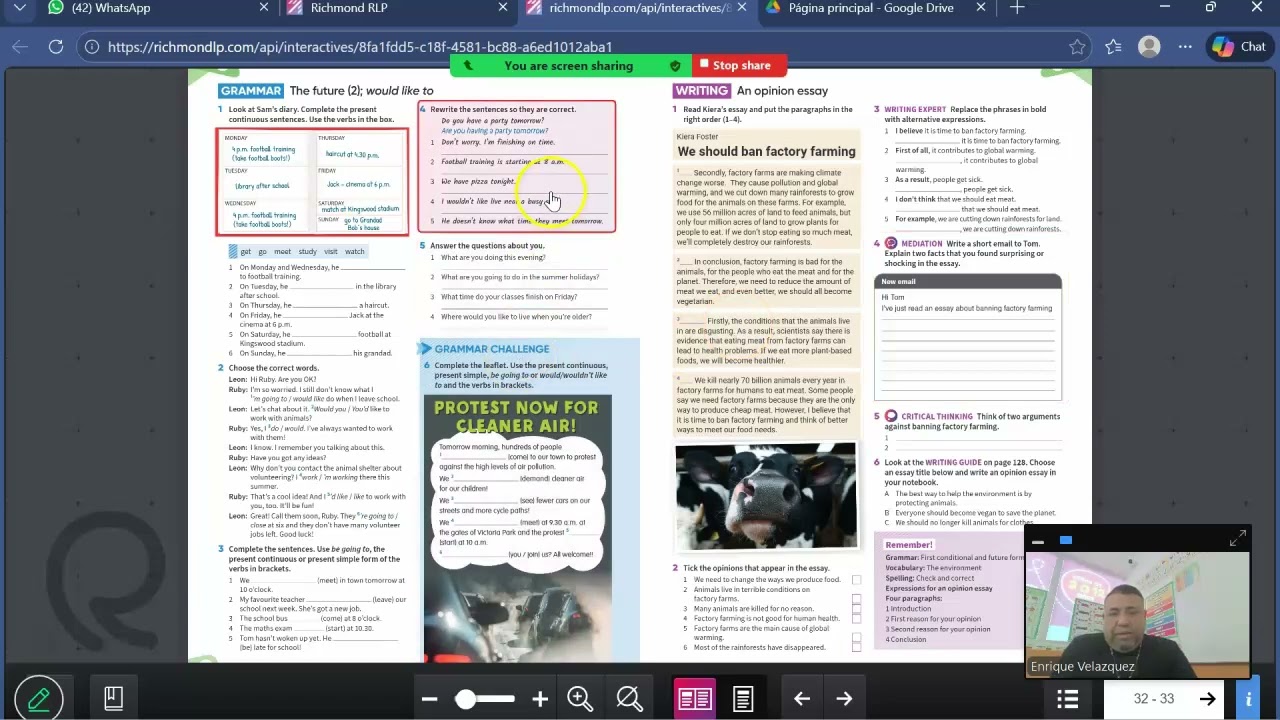Close the Google Drive tab
This screenshot has width=1280, height=720.
(981, 8)
